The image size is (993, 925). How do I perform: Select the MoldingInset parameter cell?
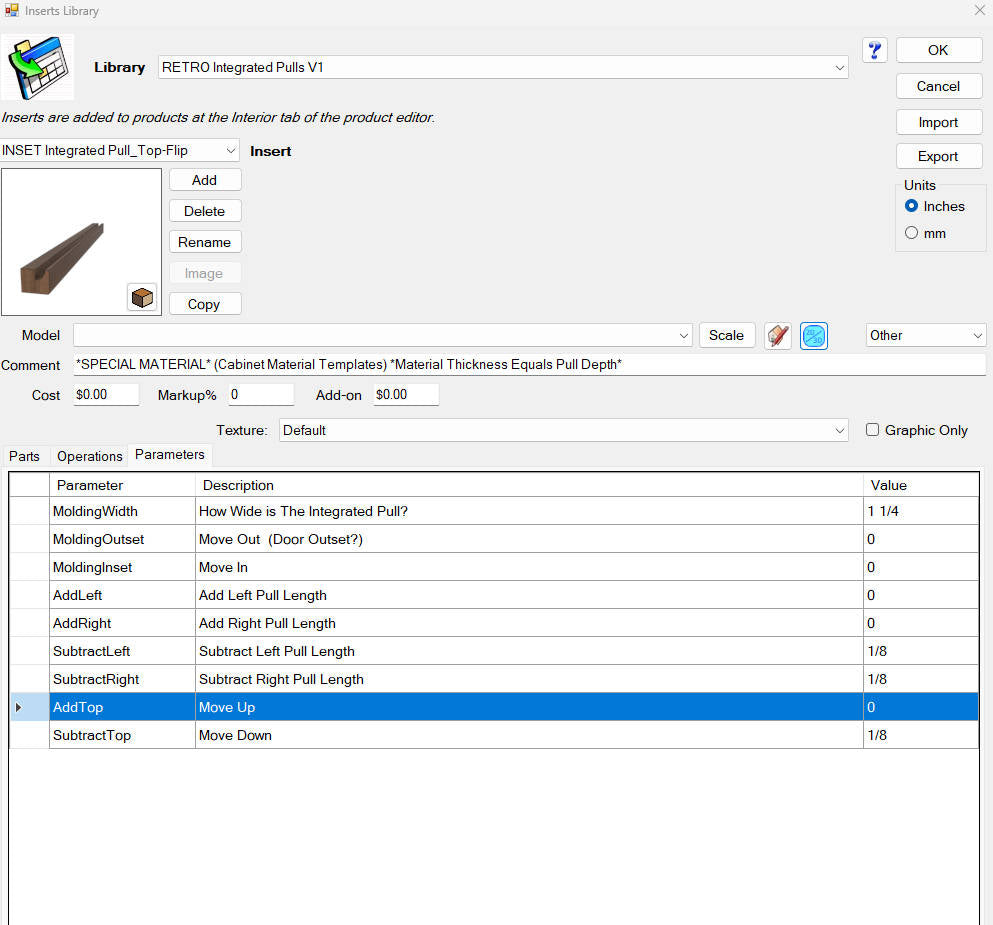pos(122,567)
